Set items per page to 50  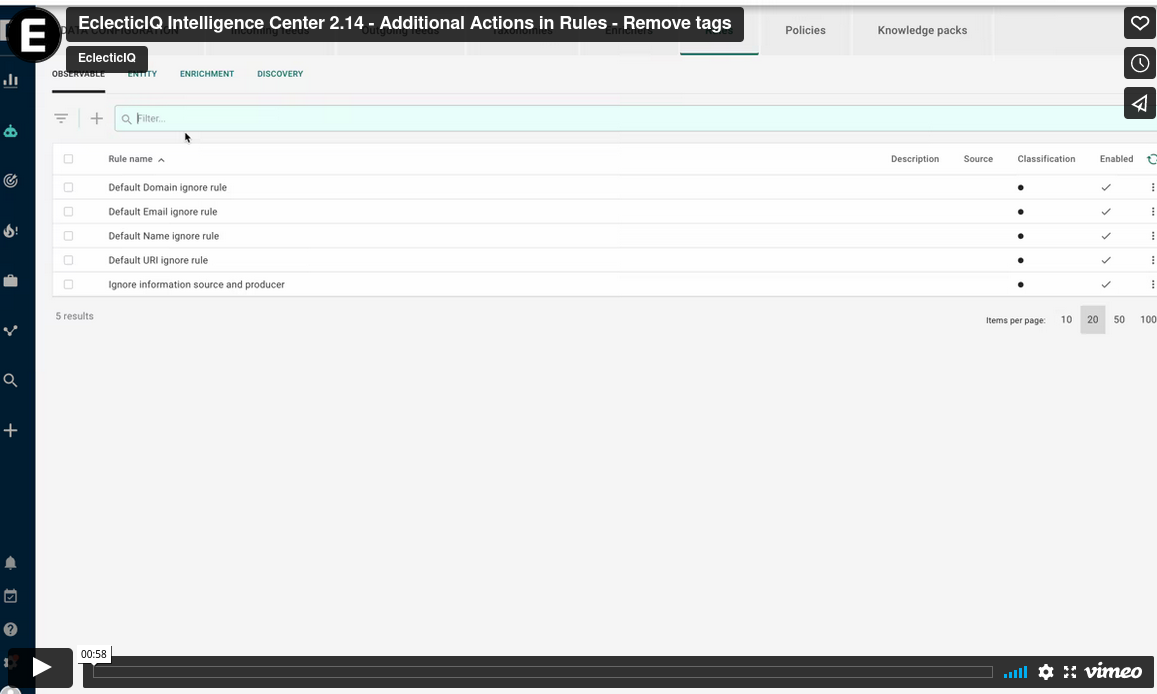click(1119, 319)
